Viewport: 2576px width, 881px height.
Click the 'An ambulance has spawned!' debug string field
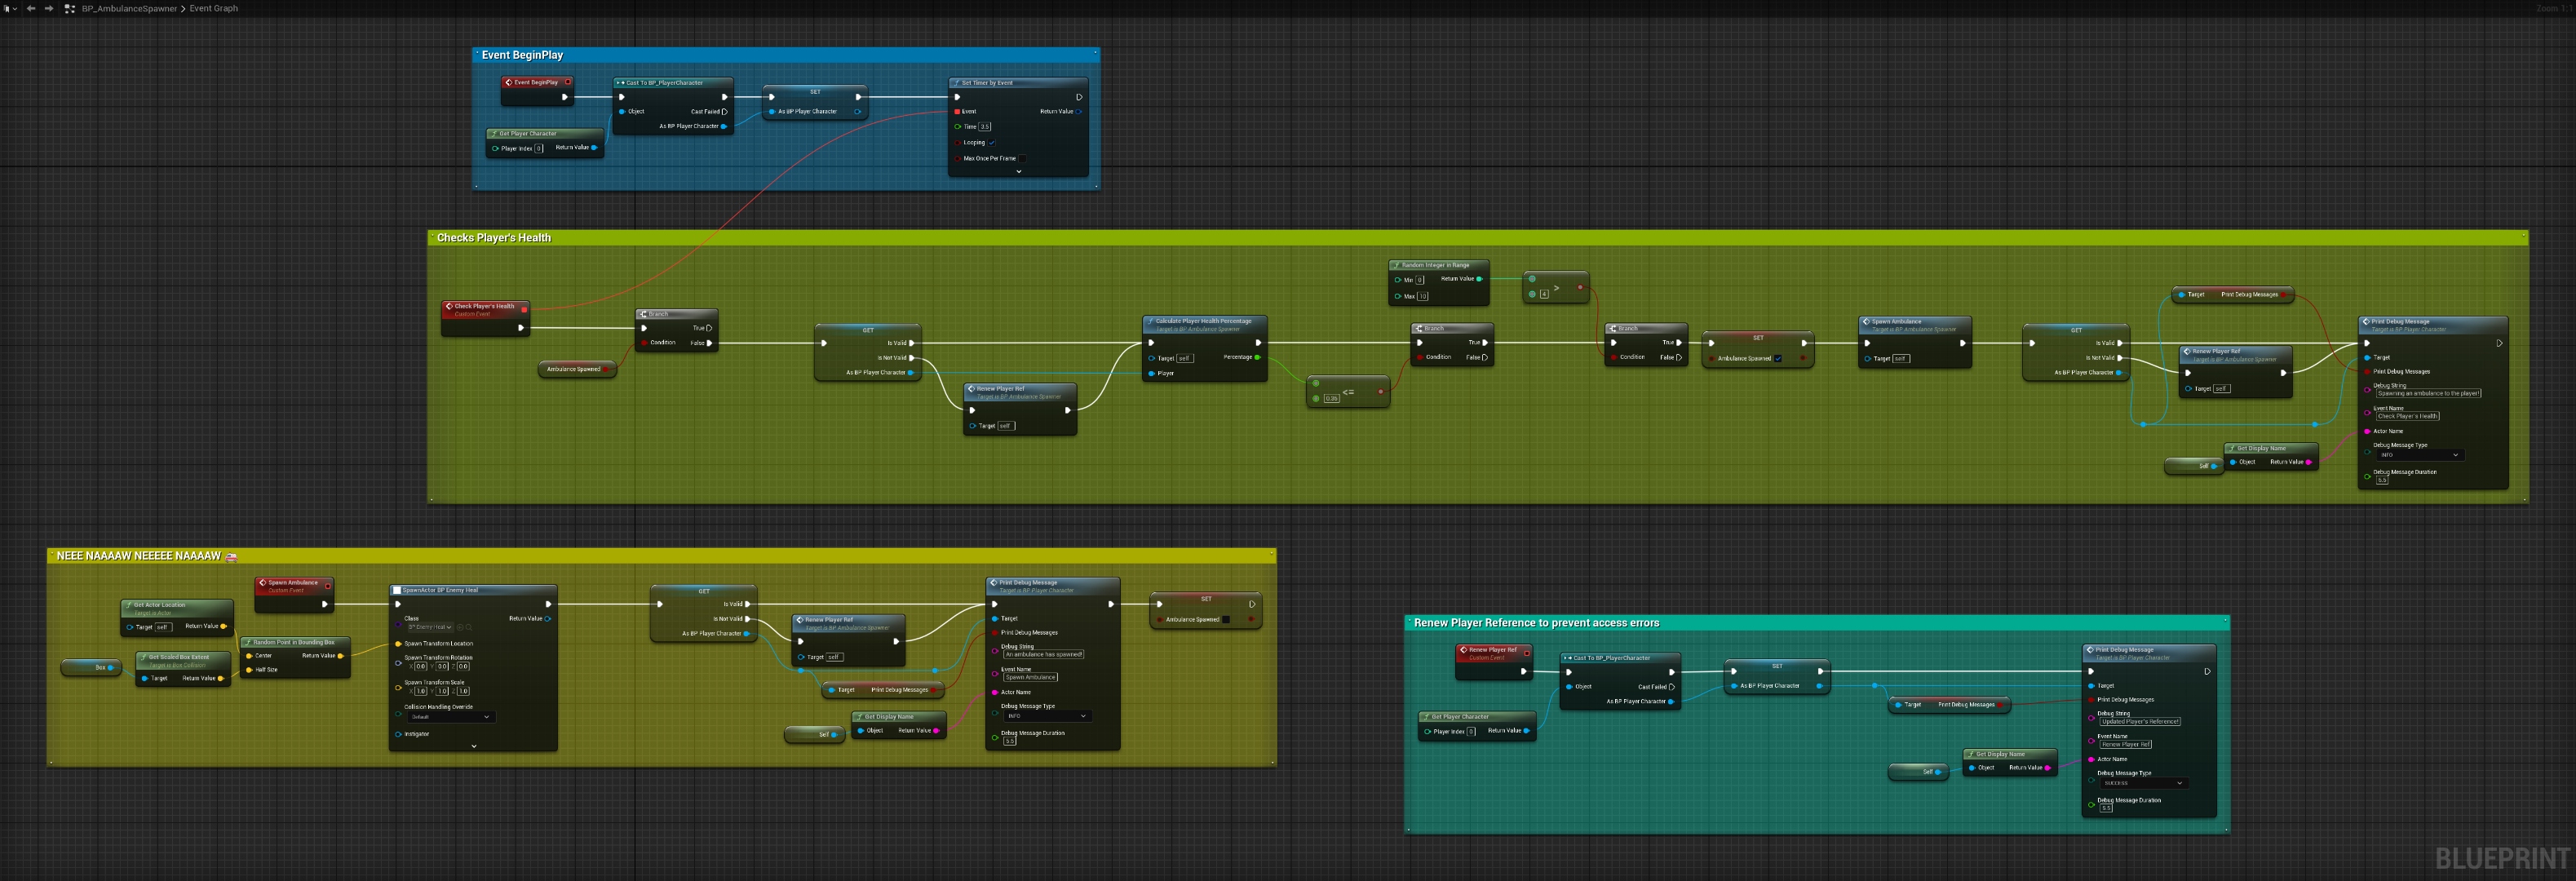(x=1044, y=654)
